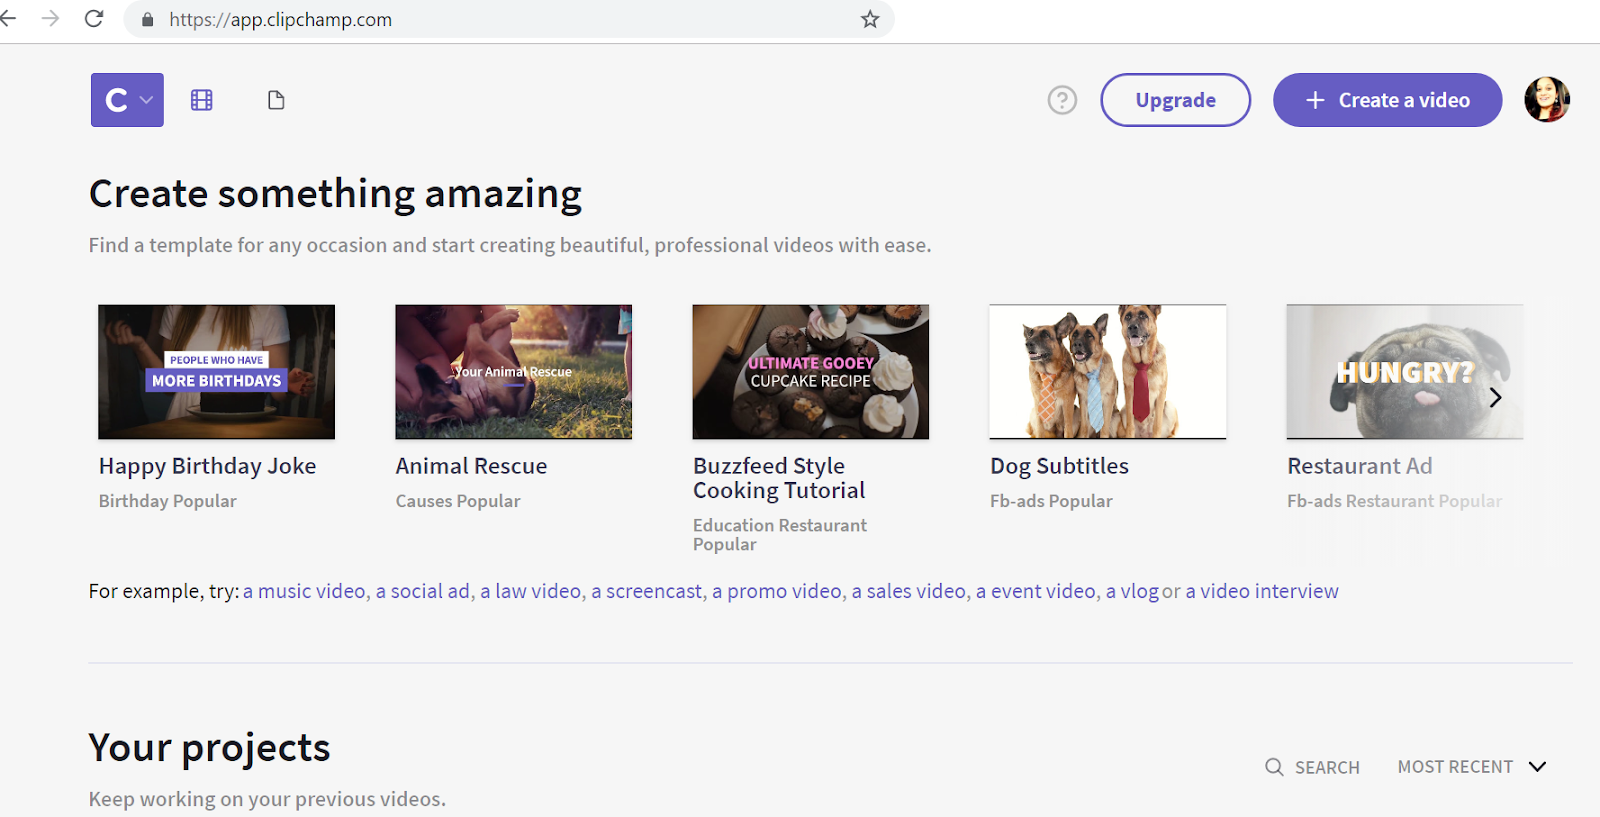Click the 'Causes Popular' tags text

(x=458, y=501)
